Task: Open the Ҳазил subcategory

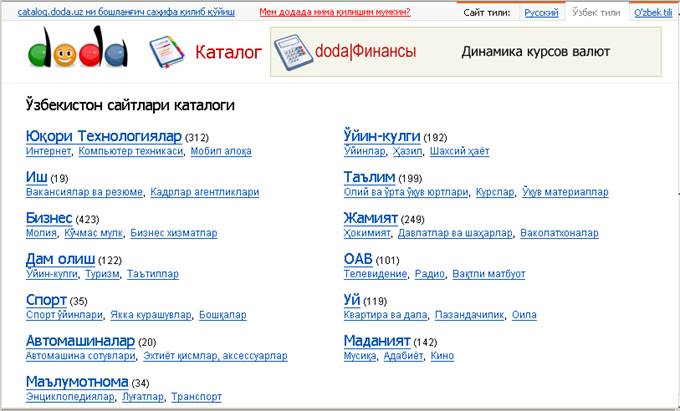Action: [407, 151]
